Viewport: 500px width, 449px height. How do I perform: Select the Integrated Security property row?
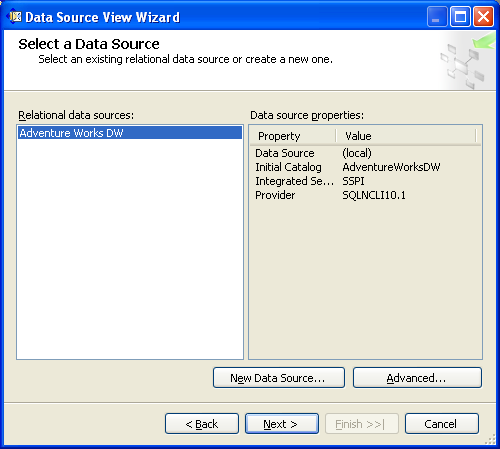[365, 181]
